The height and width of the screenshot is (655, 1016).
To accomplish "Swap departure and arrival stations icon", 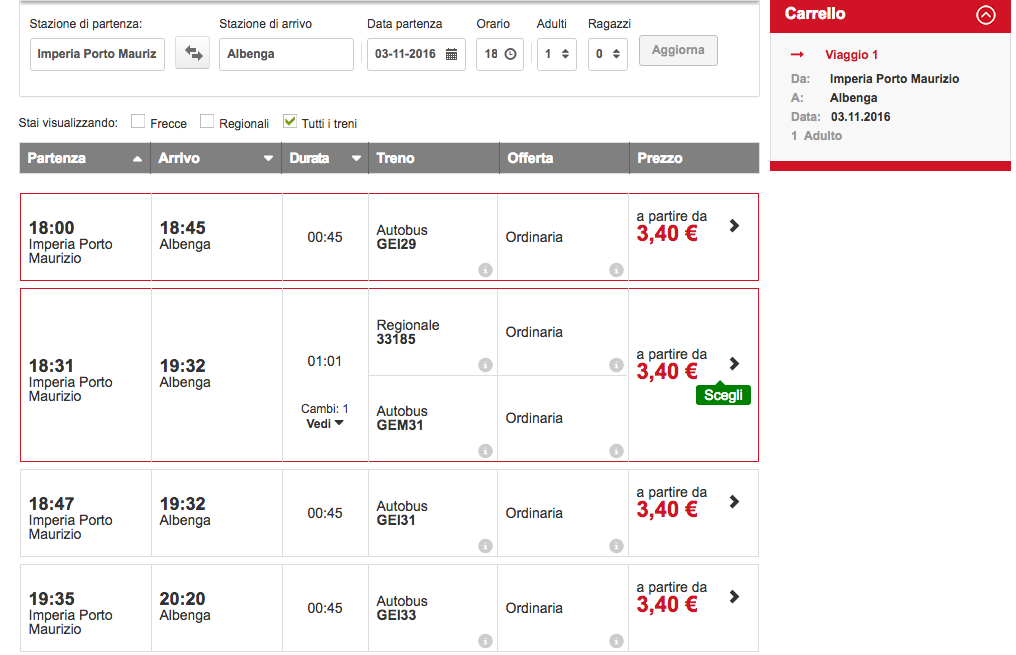I will point(192,54).
